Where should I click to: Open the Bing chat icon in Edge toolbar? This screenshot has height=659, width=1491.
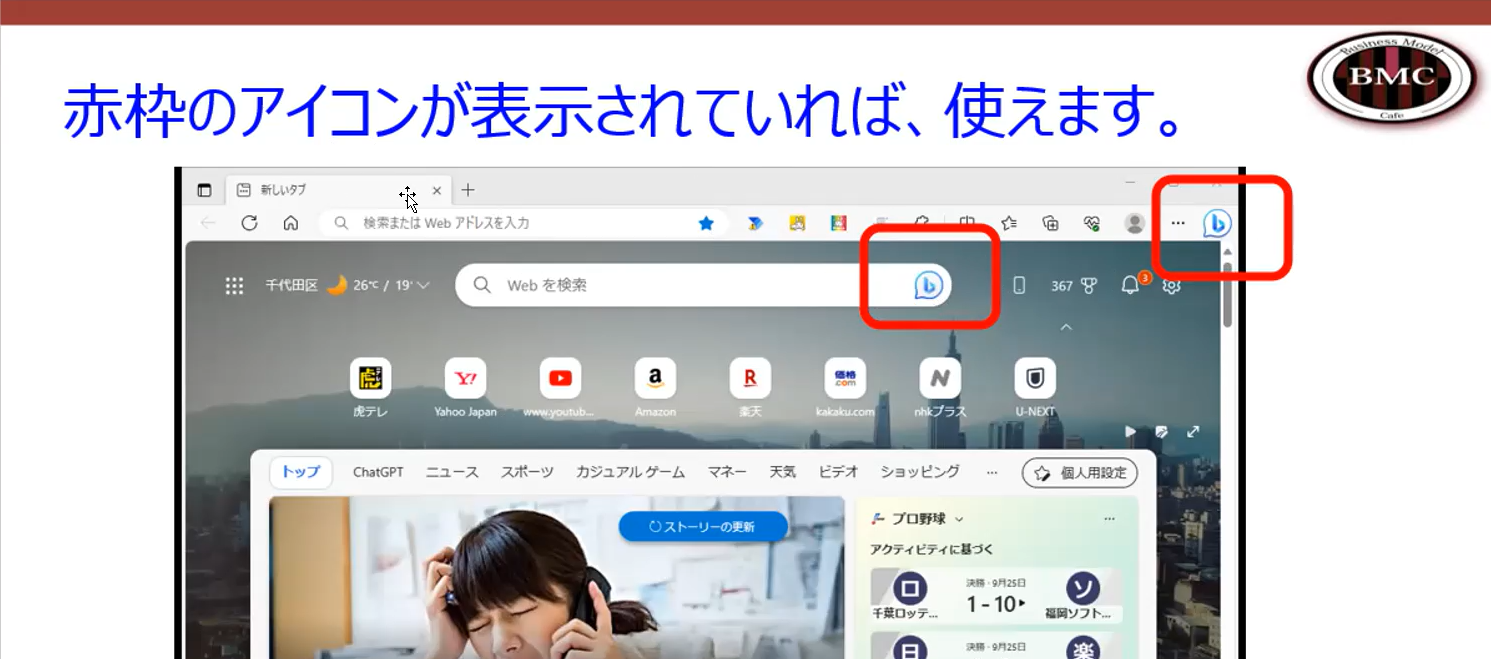(1216, 224)
